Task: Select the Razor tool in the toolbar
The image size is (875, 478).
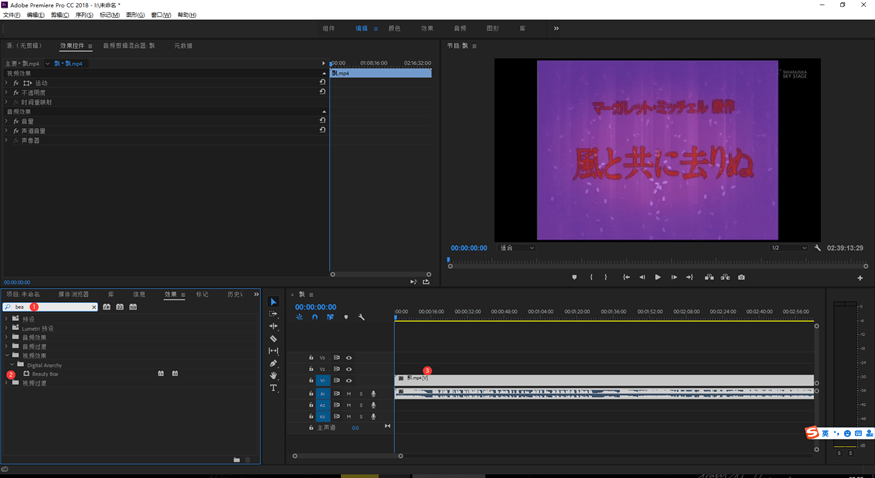Action: (274, 339)
